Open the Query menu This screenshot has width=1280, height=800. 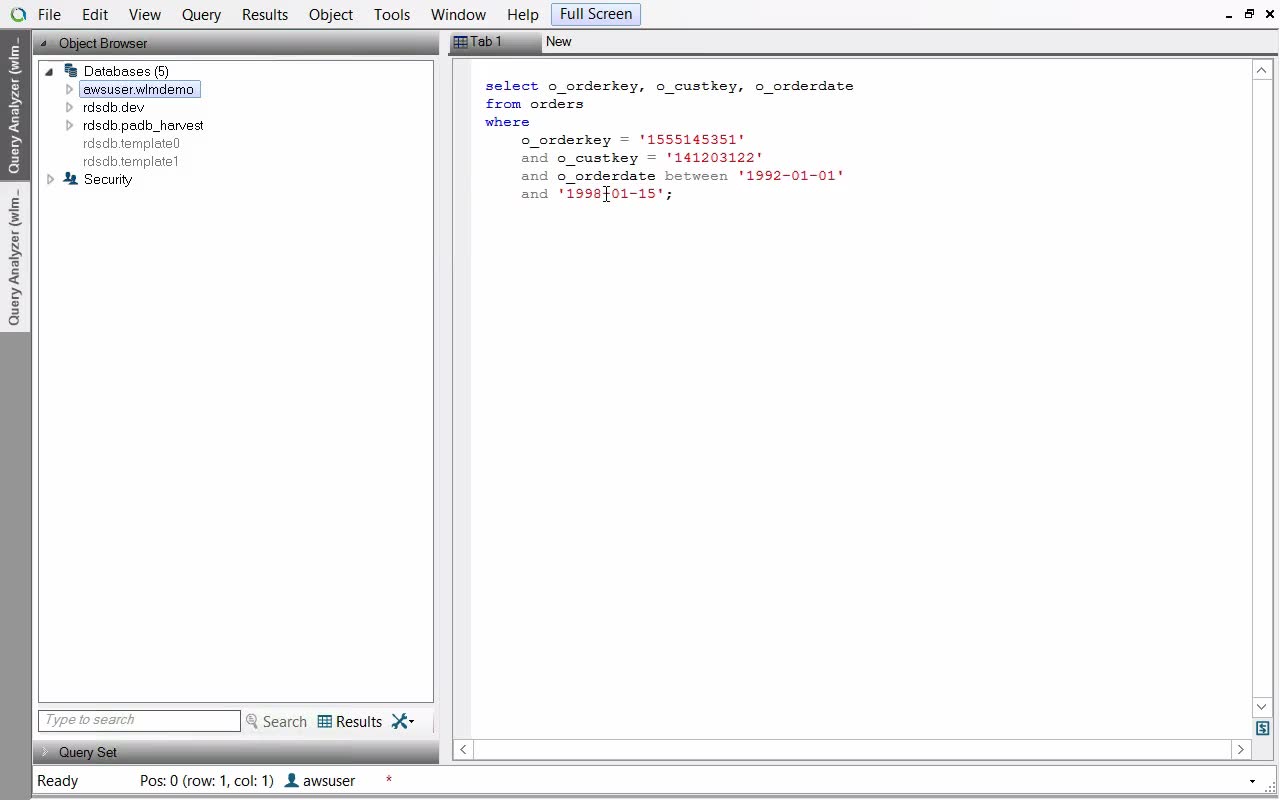coord(201,15)
